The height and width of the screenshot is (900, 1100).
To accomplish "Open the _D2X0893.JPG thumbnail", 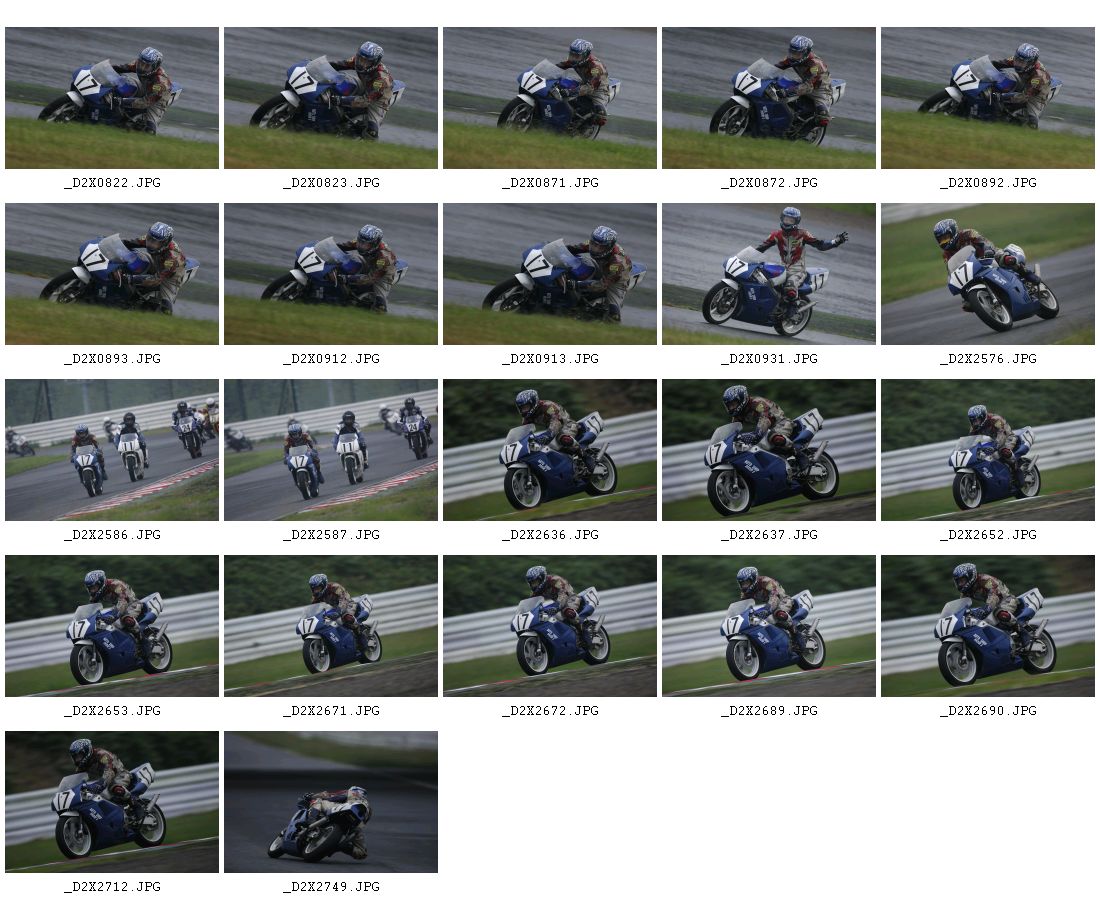I will 112,274.
